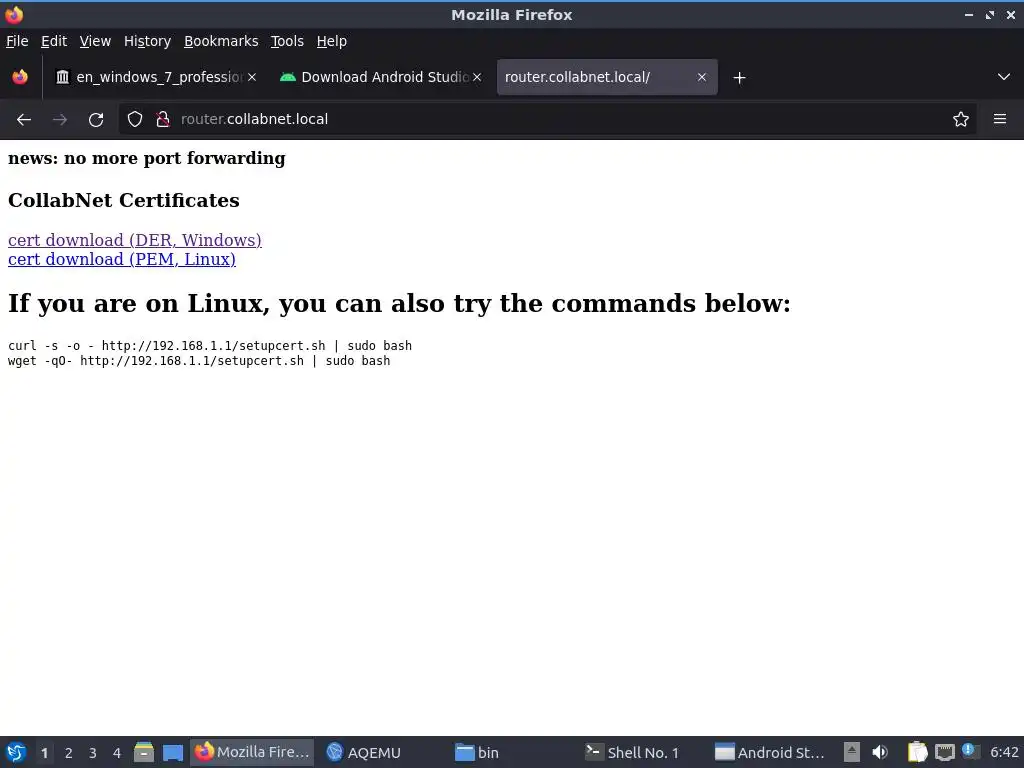The height and width of the screenshot is (768, 1024).
Task: Click the removable media eject tray icon
Action: tap(852, 752)
